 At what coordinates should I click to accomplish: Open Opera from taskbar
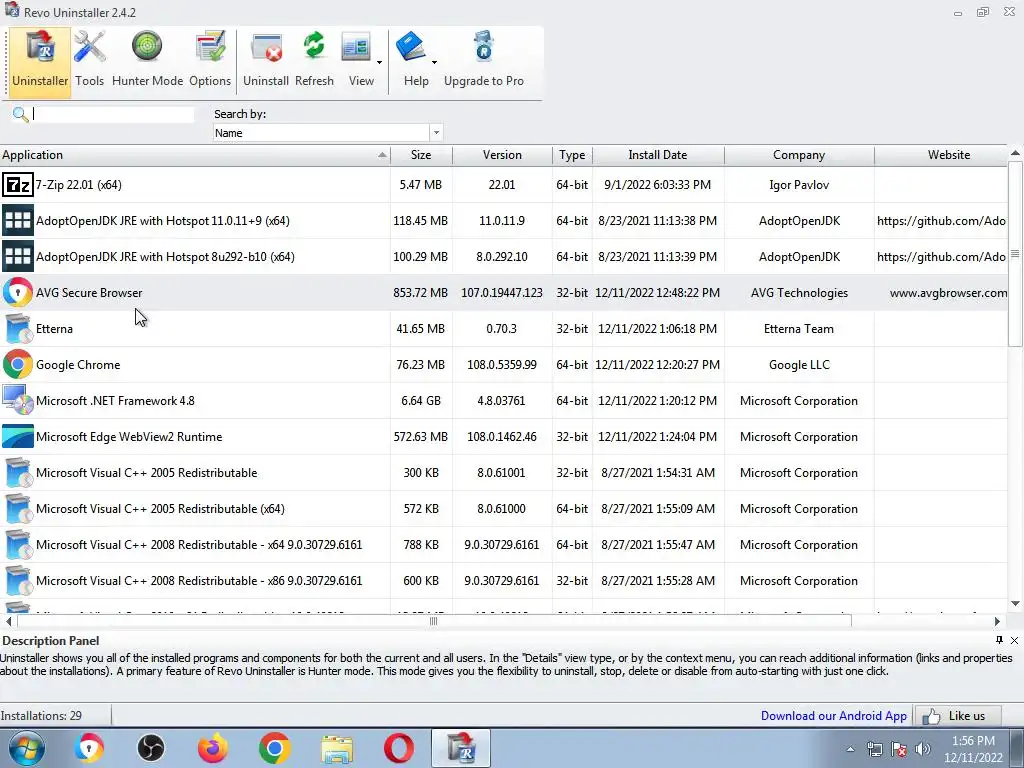point(398,748)
